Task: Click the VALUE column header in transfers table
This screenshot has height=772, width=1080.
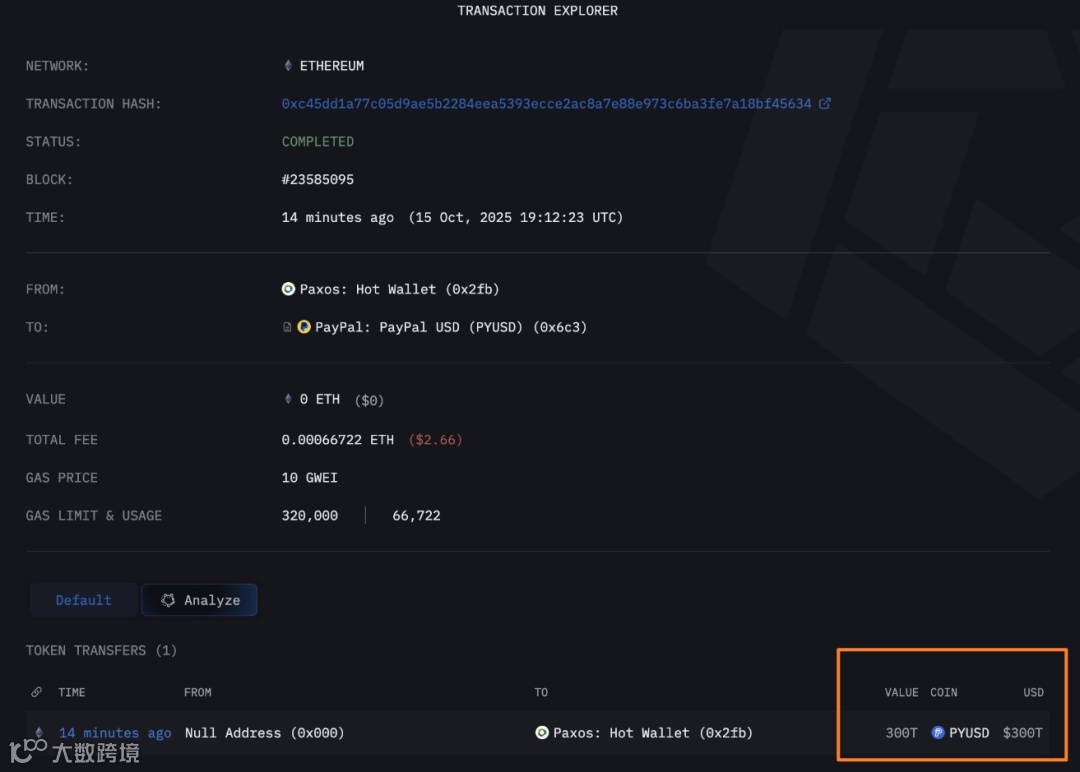Action: [901, 692]
